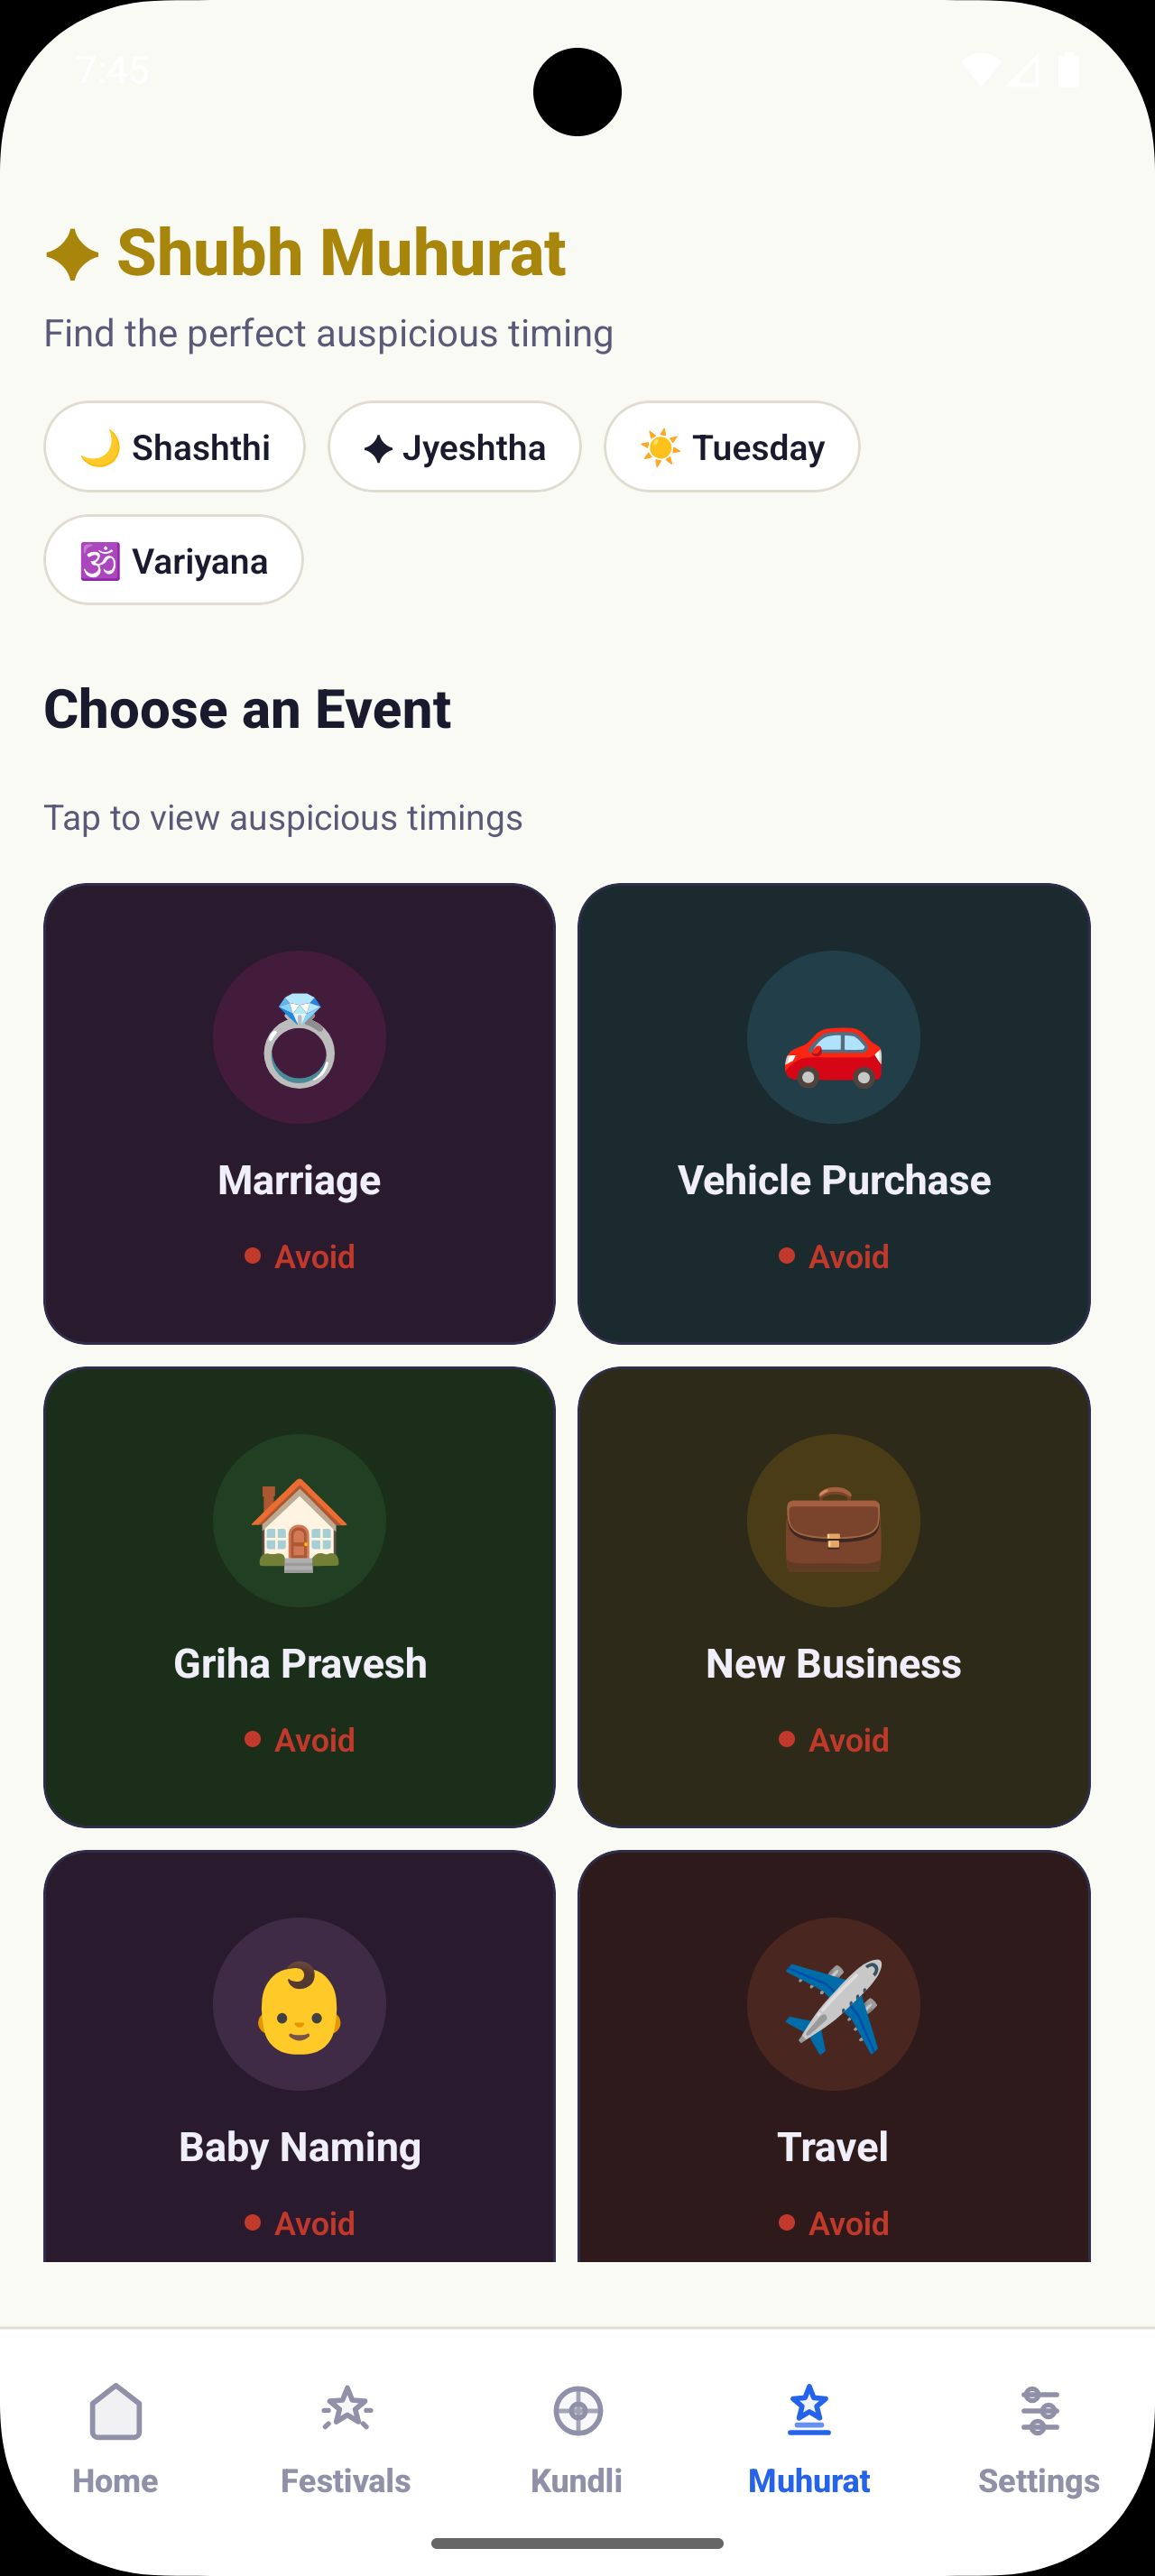Tap the Variyana yoga chip
This screenshot has width=1155, height=2576.
[x=173, y=561]
